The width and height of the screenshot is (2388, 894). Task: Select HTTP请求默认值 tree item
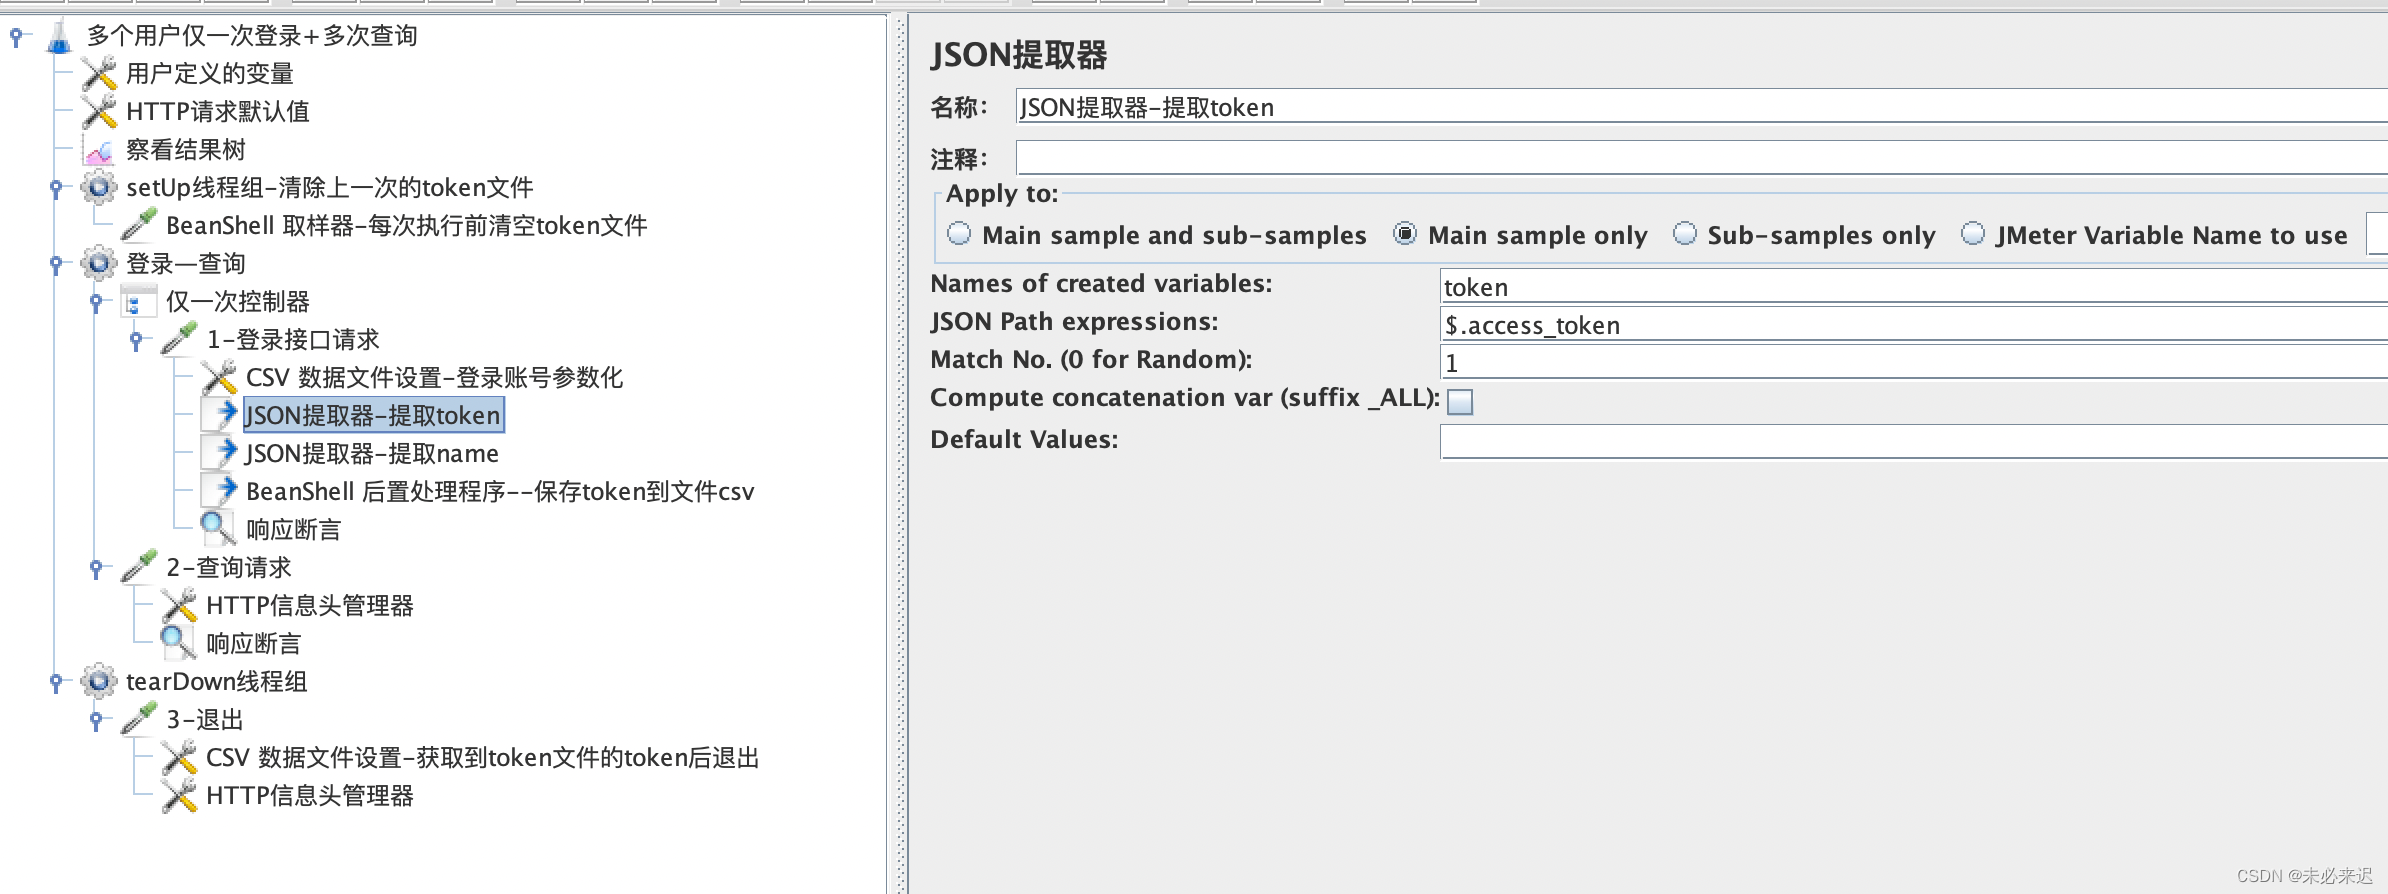(218, 112)
